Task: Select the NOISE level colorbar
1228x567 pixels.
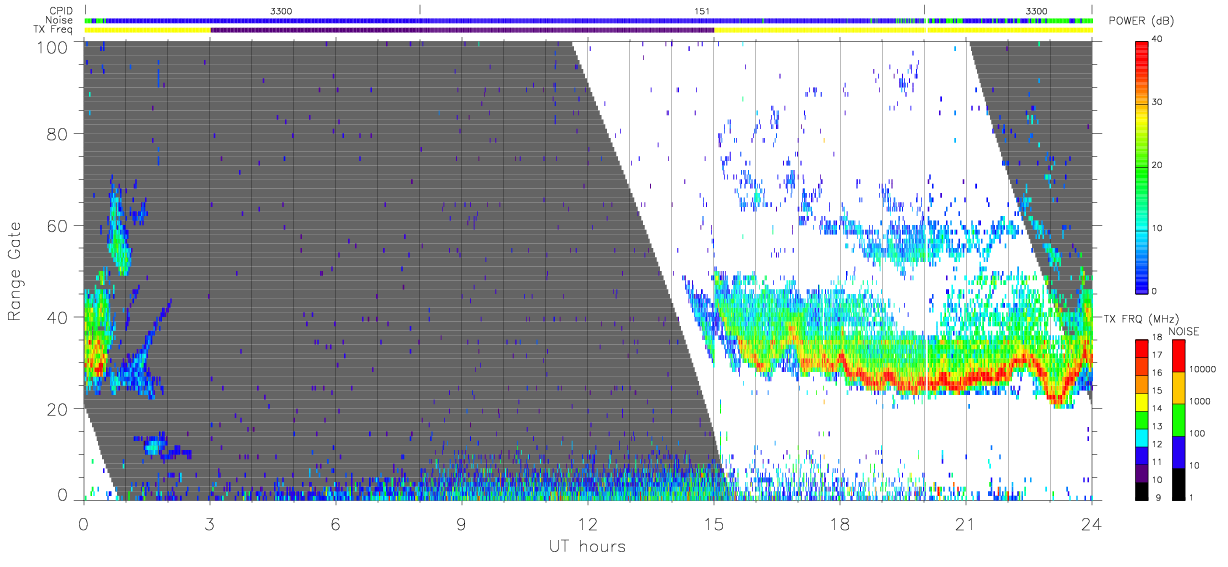Action: pos(1178,418)
